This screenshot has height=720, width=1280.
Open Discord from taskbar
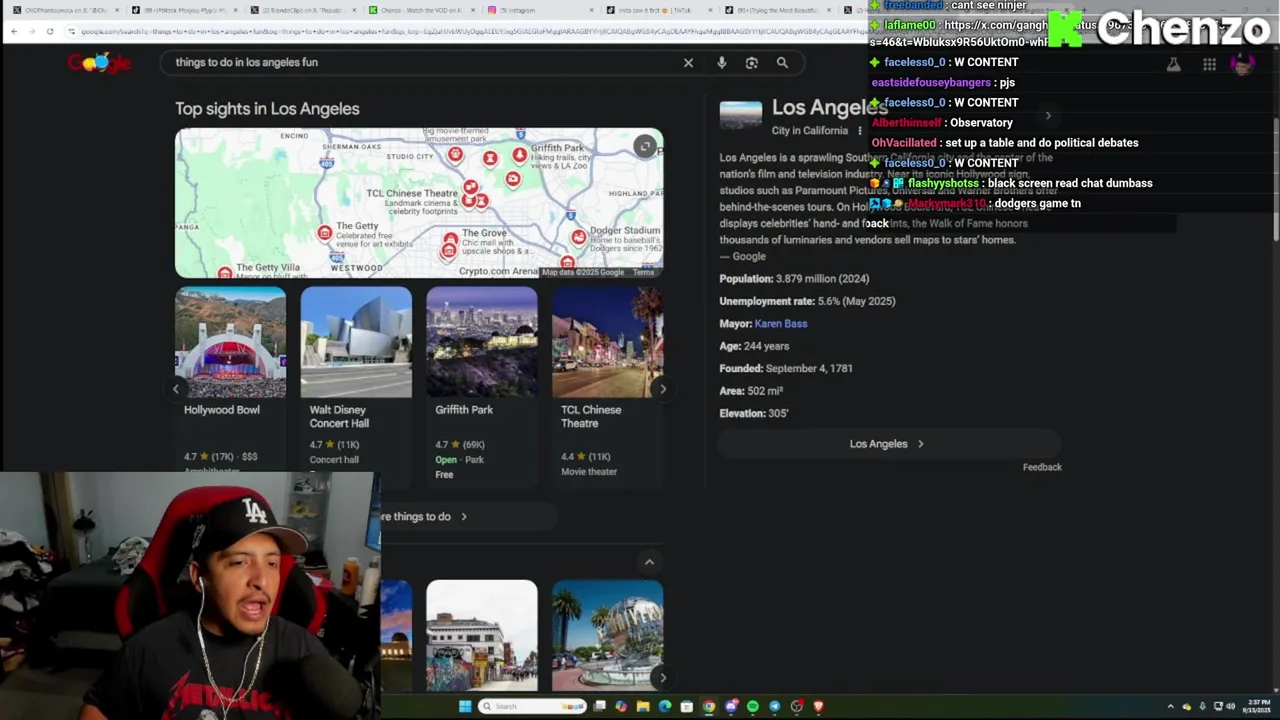pos(731,706)
